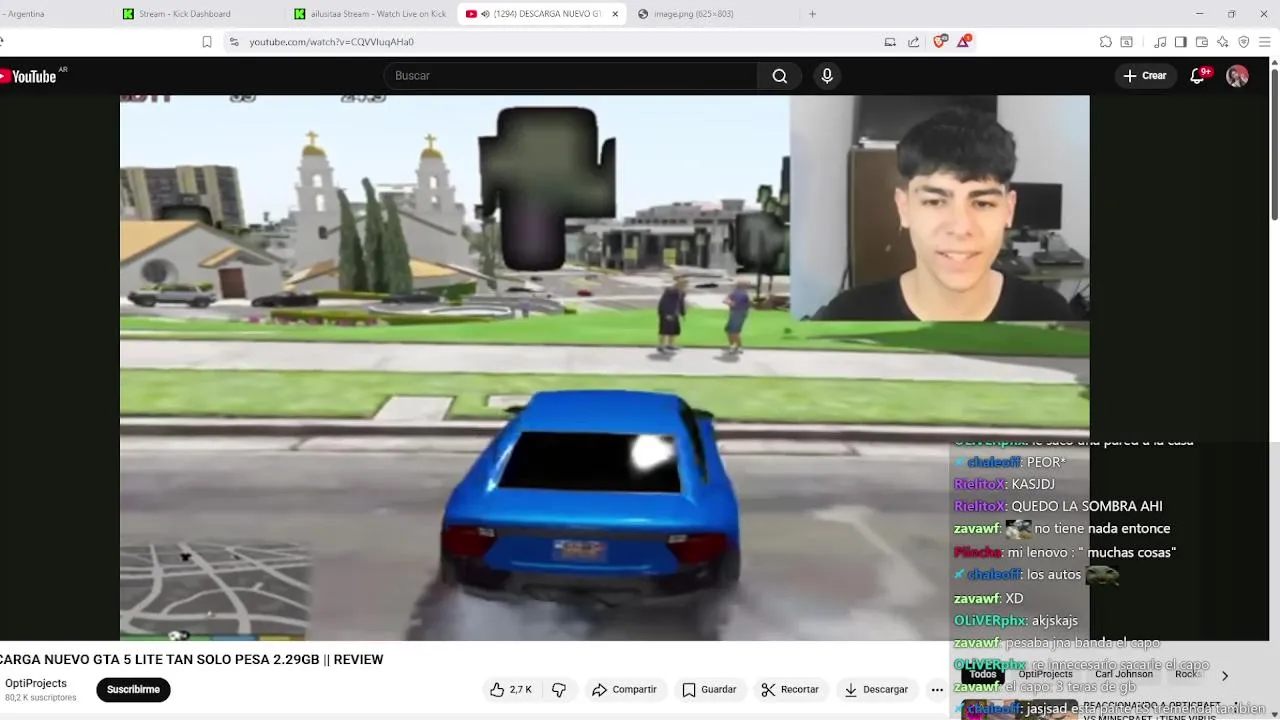Image resolution: width=1280 pixels, height=720 pixels.
Task: Open the three-dot more actions menu below the video
Action: click(937, 689)
